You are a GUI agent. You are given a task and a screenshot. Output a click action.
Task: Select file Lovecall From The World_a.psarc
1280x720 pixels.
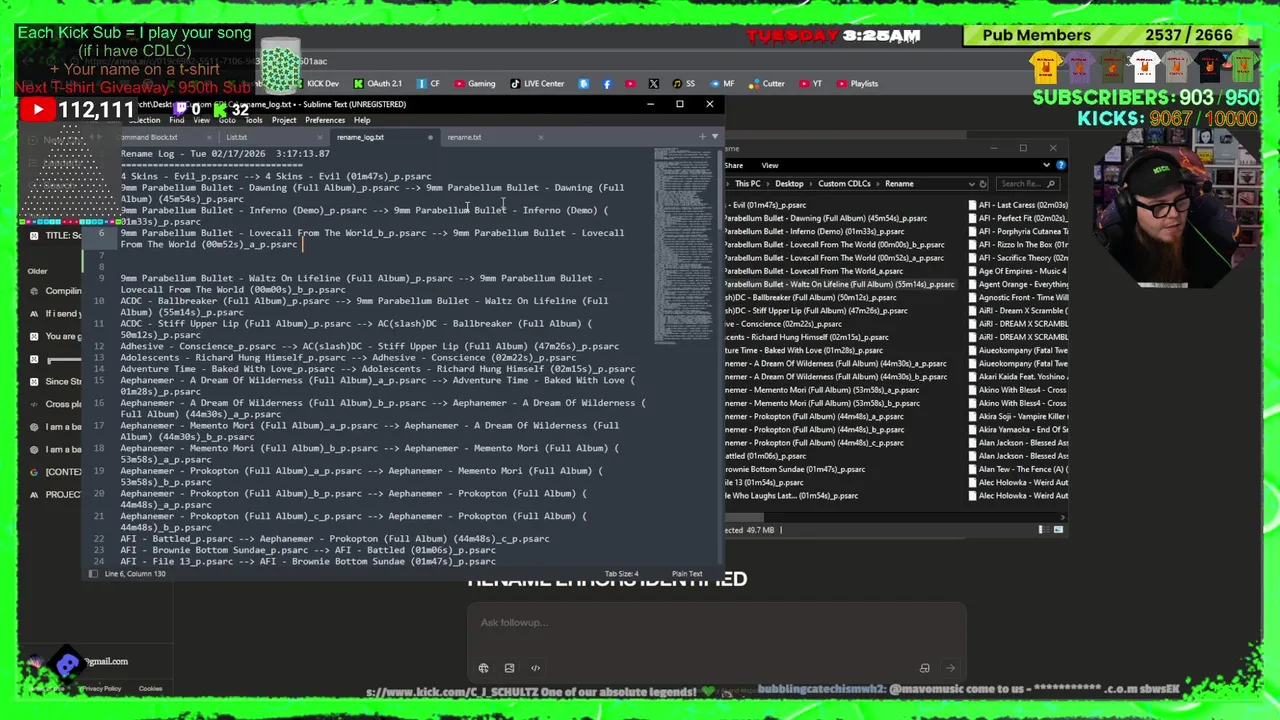813,271
